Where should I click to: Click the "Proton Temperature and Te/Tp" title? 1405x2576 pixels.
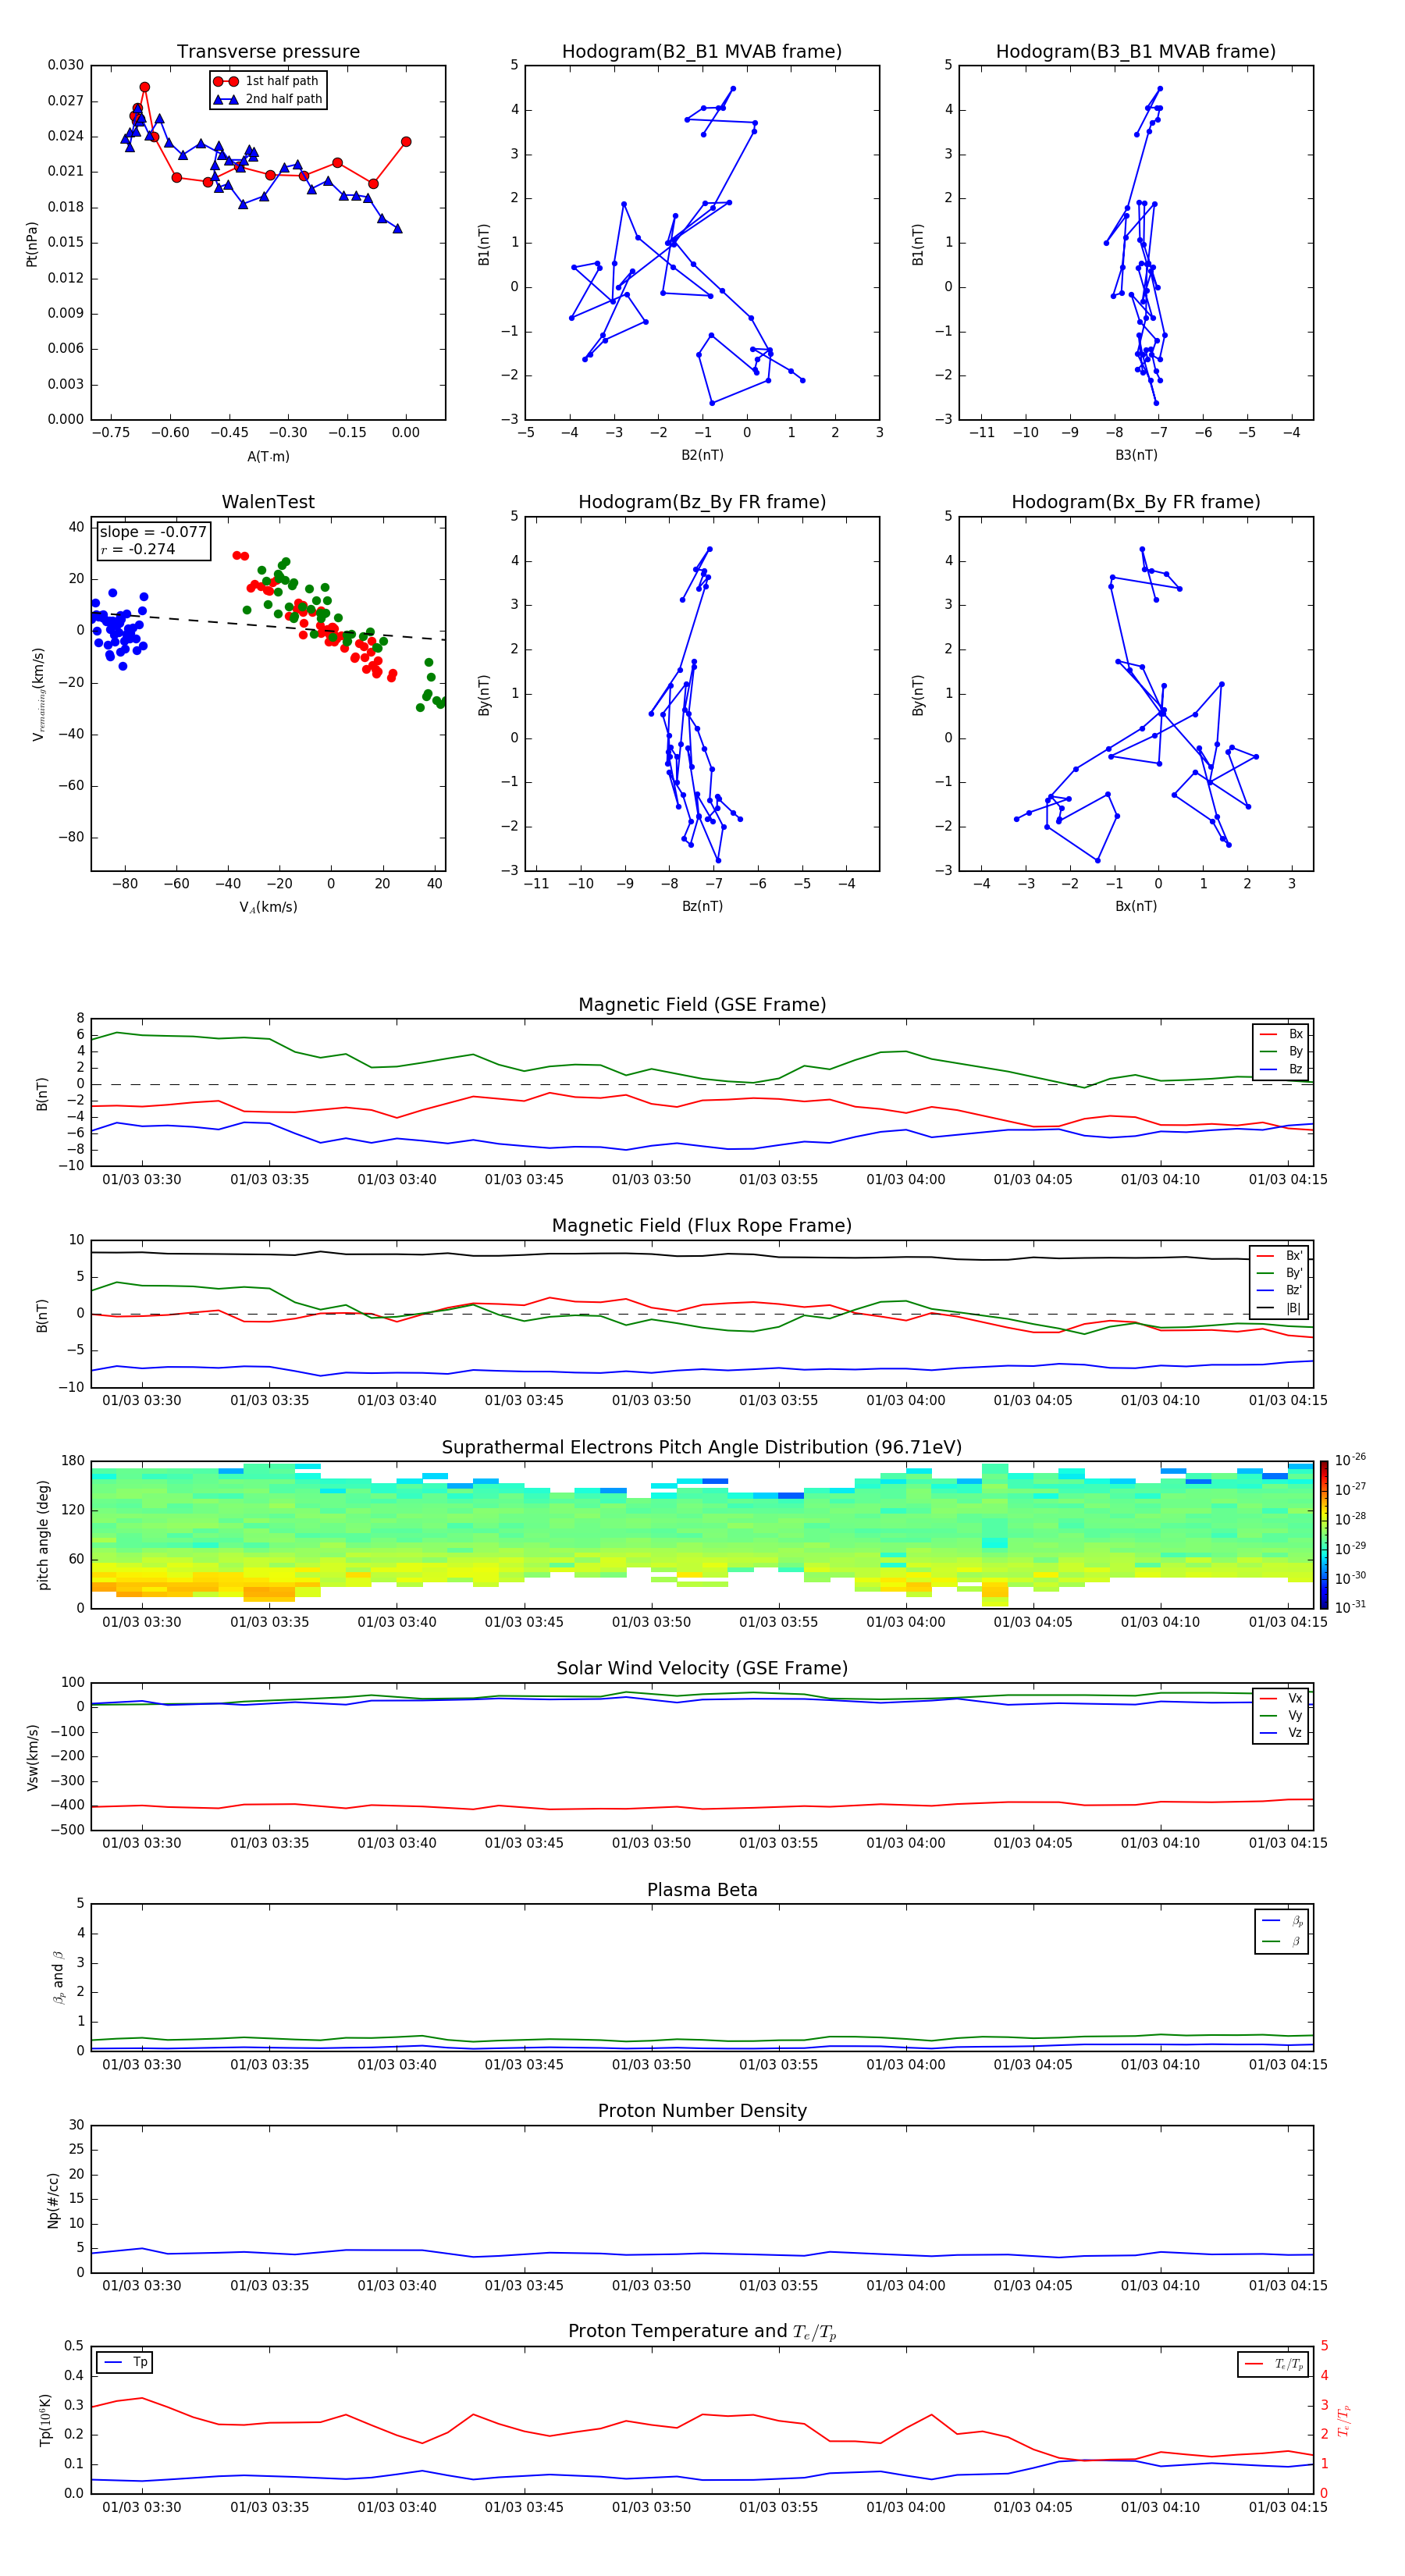pos(702,2332)
